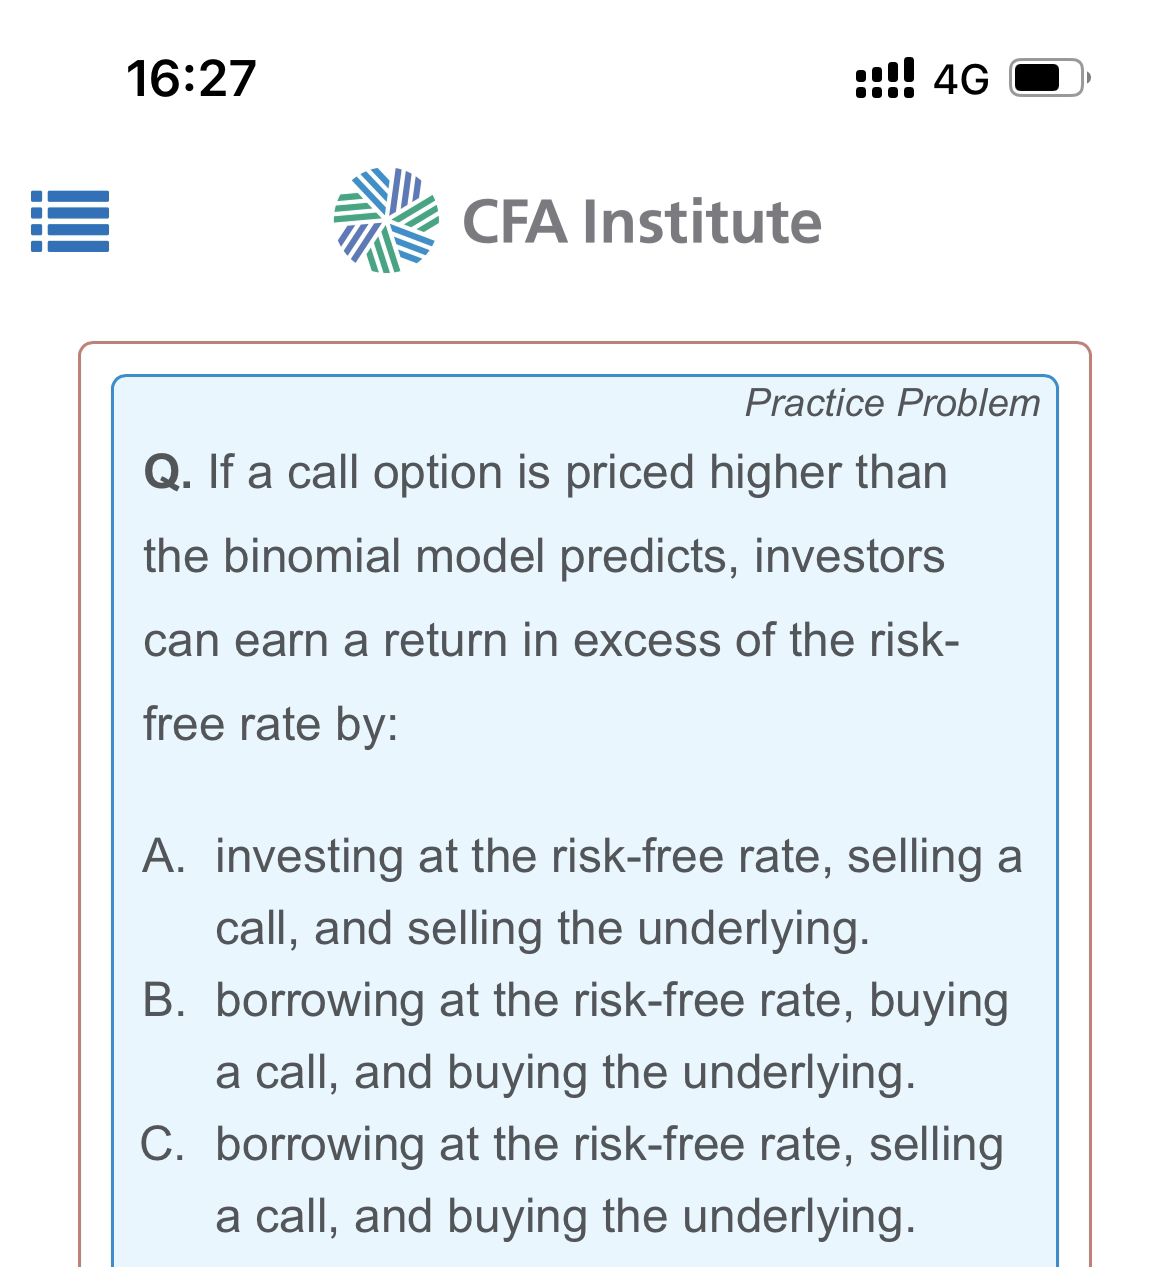
Task: Tap the question text about binomial model
Action: tap(544, 557)
